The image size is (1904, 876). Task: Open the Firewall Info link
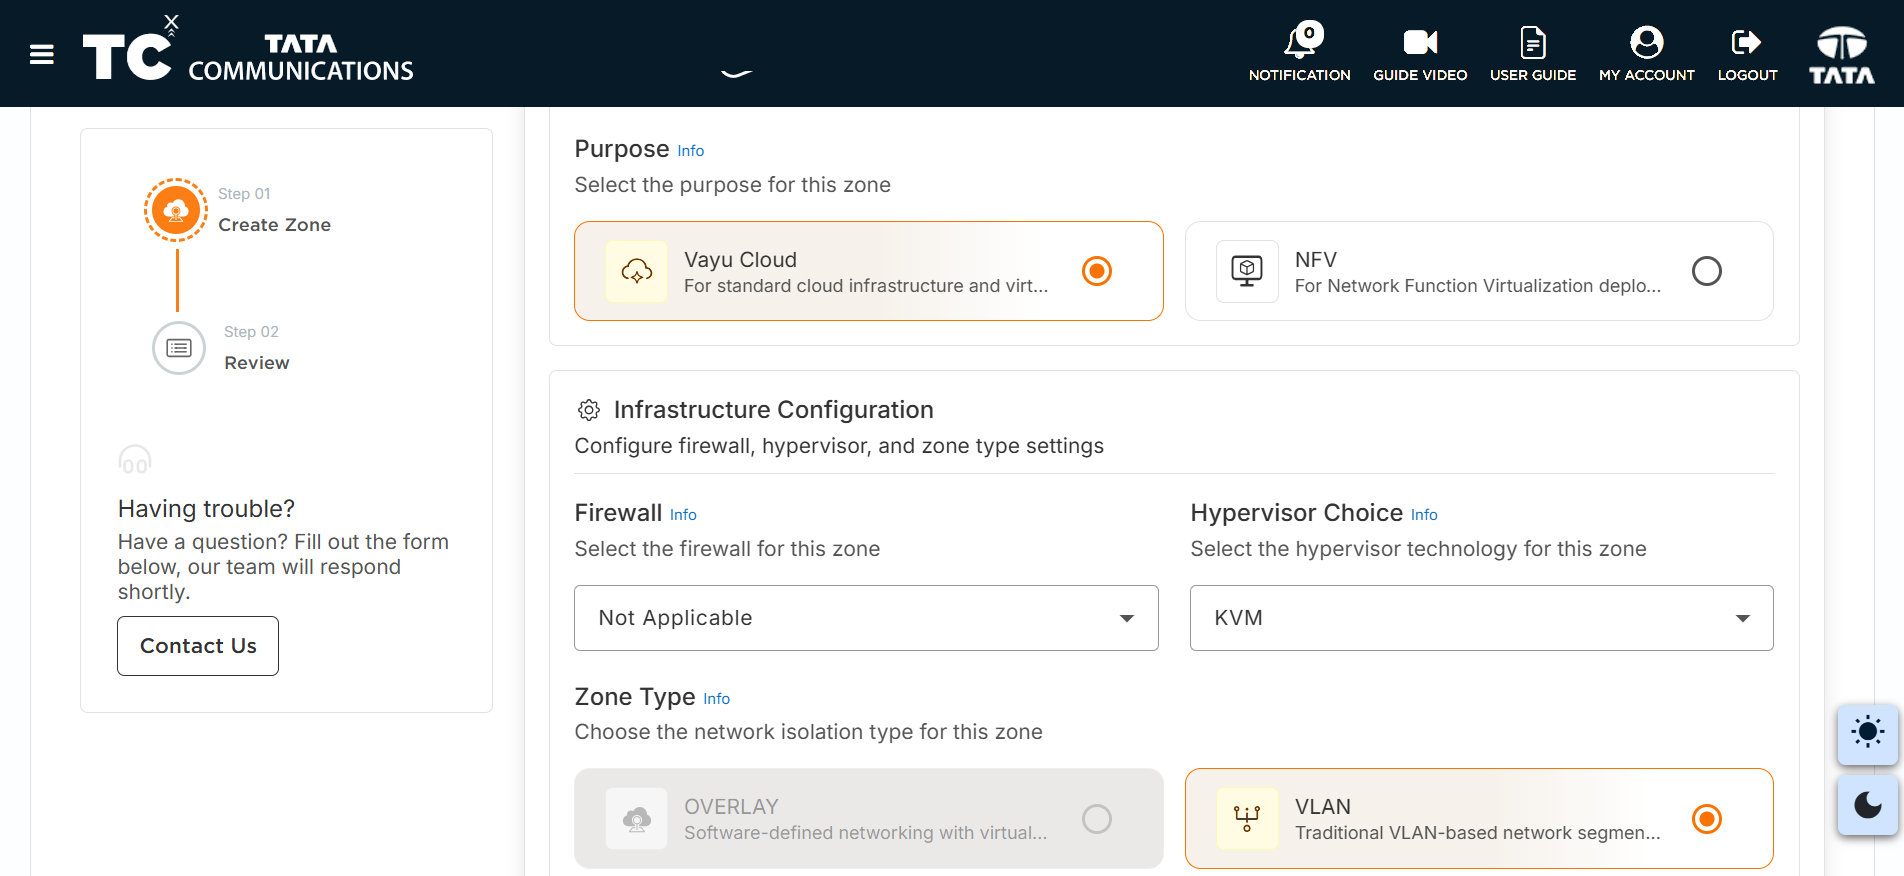point(684,515)
